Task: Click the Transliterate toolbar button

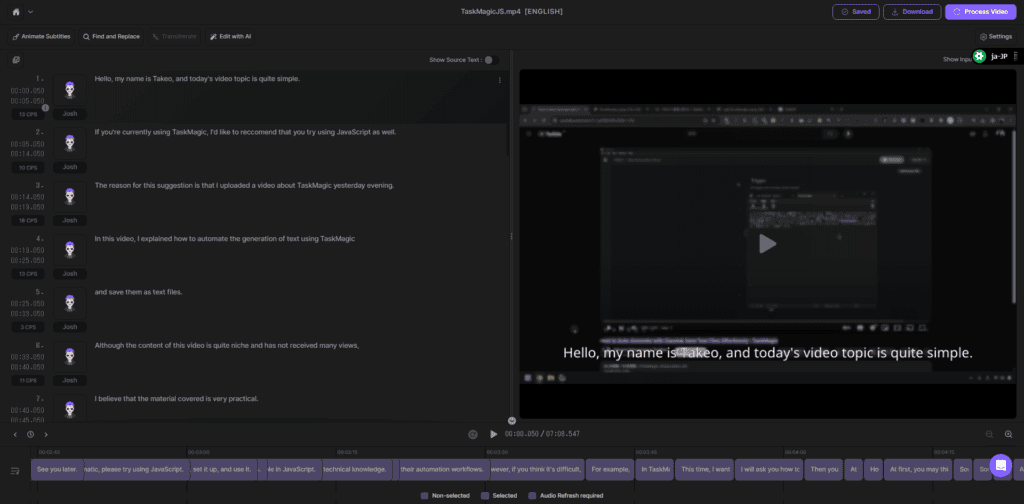Action: 174,37
